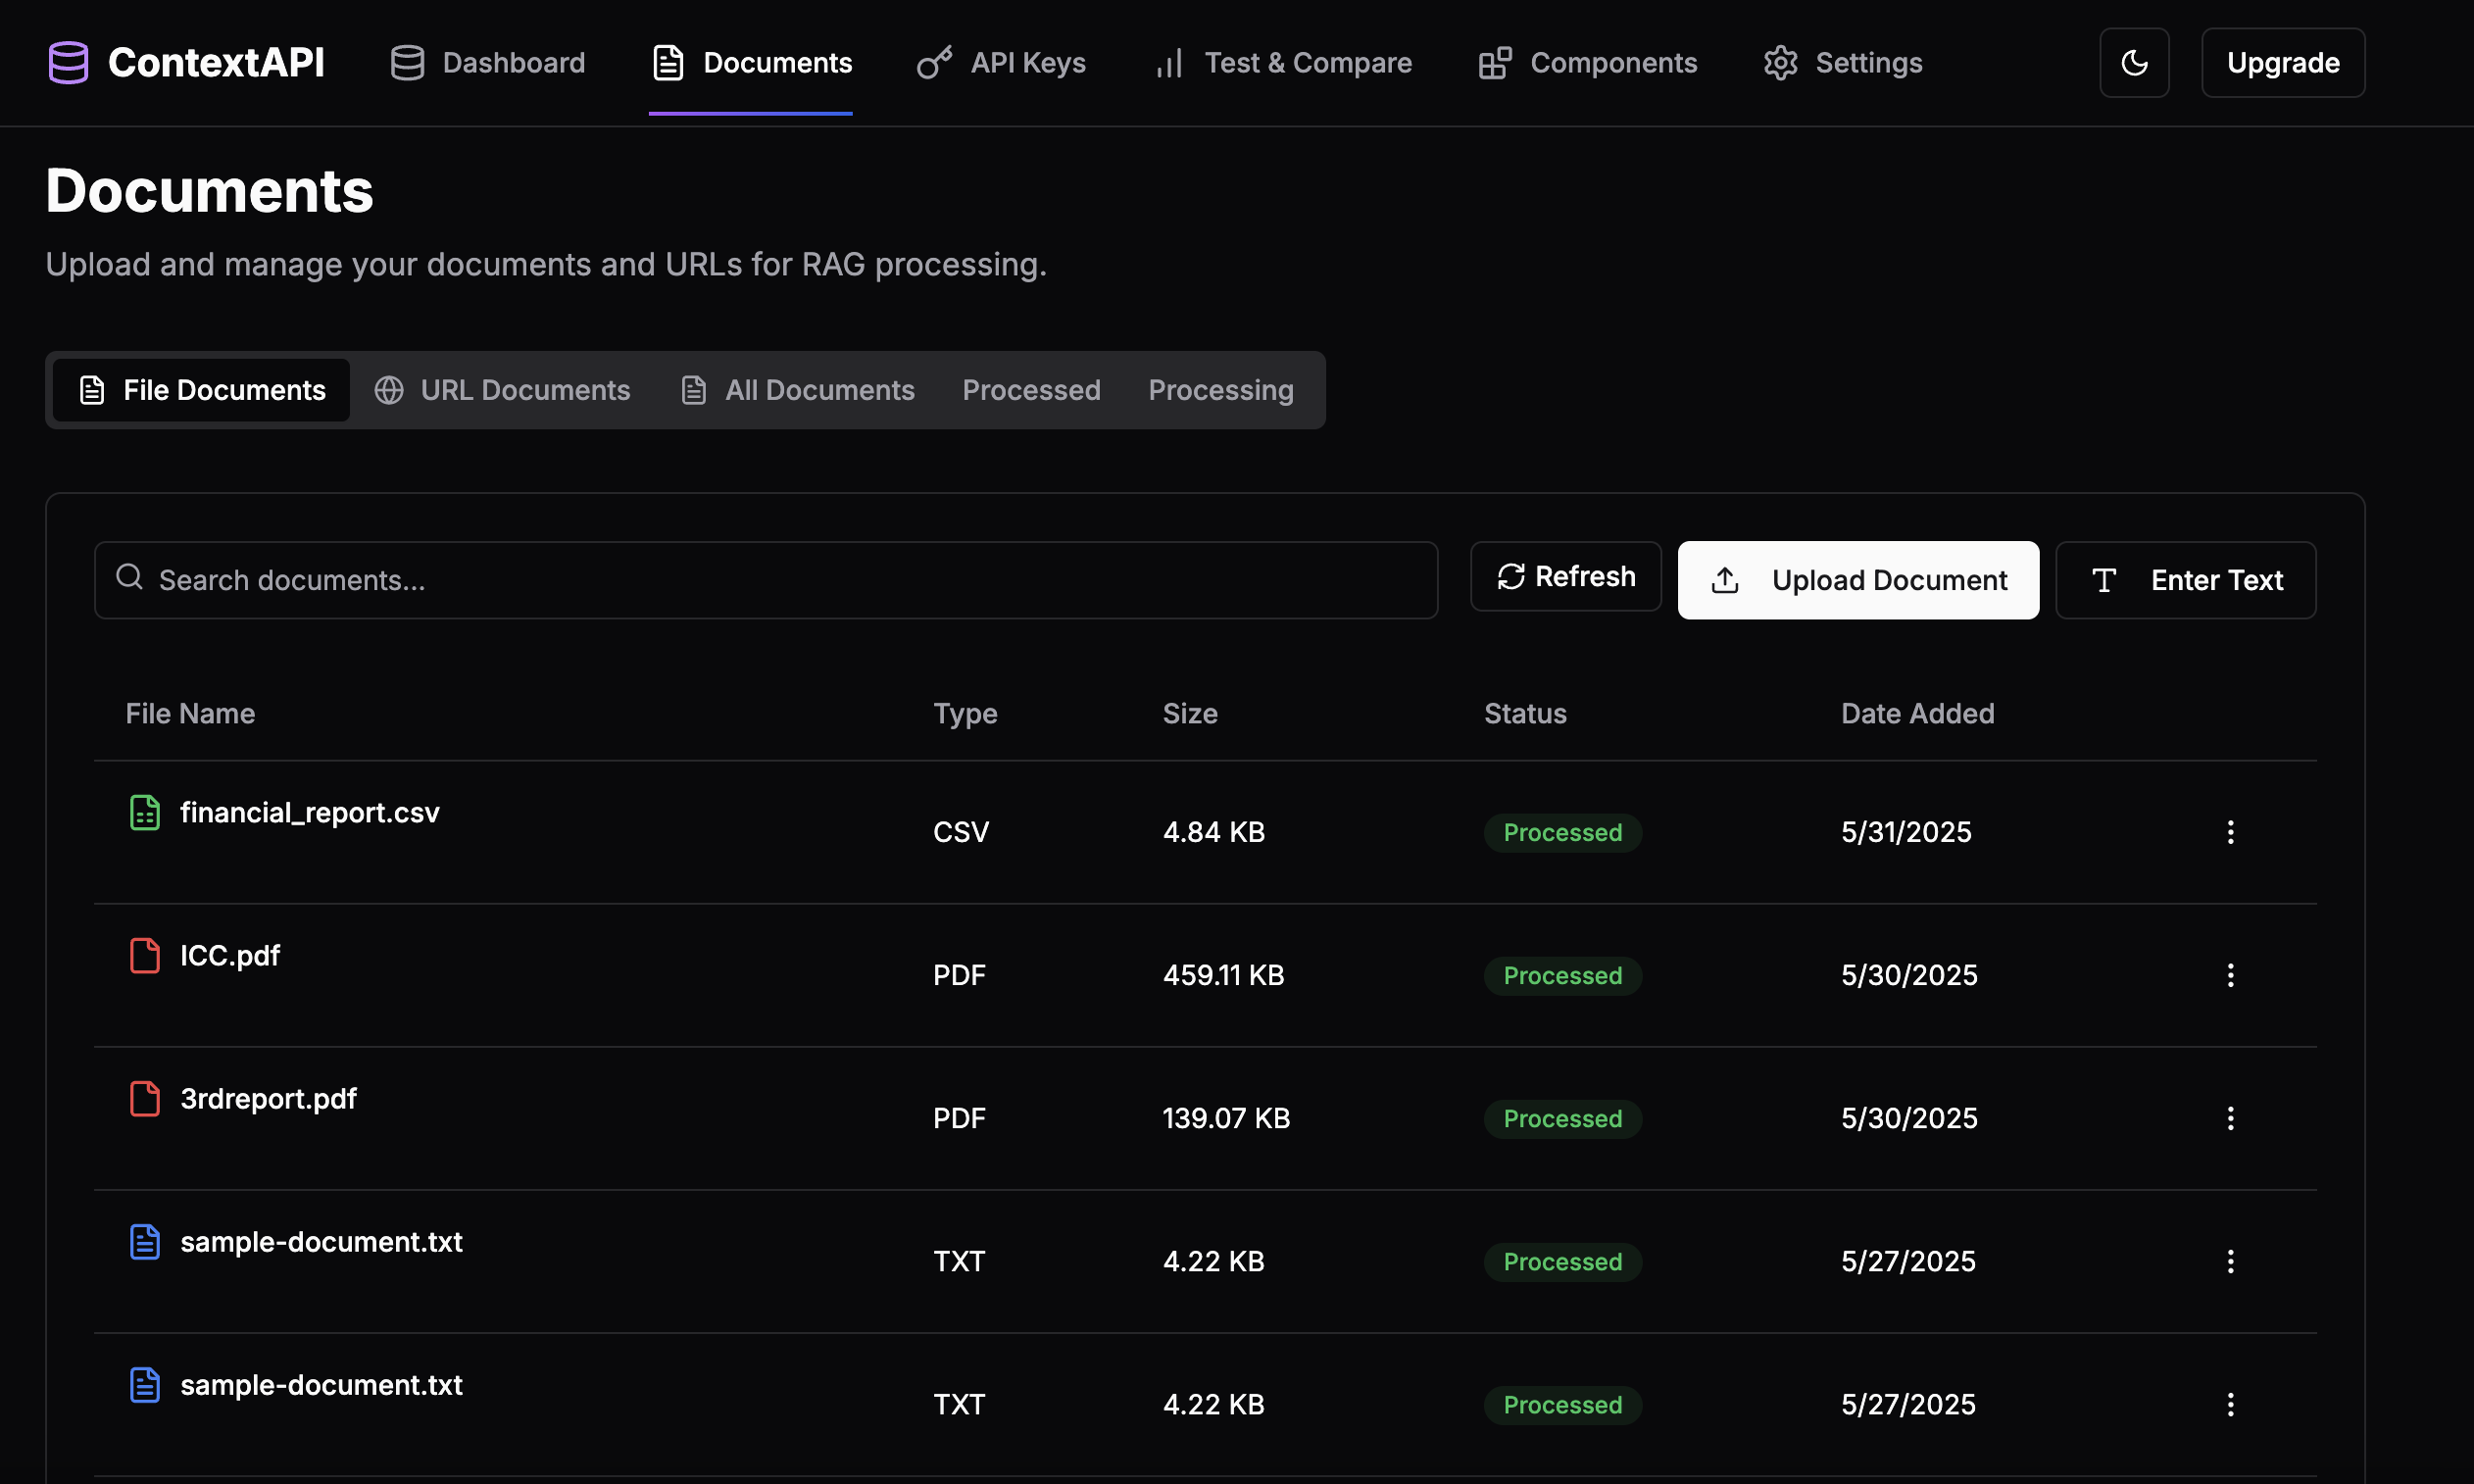
Task: Switch to the Processed filter
Action: tap(1031, 390)
